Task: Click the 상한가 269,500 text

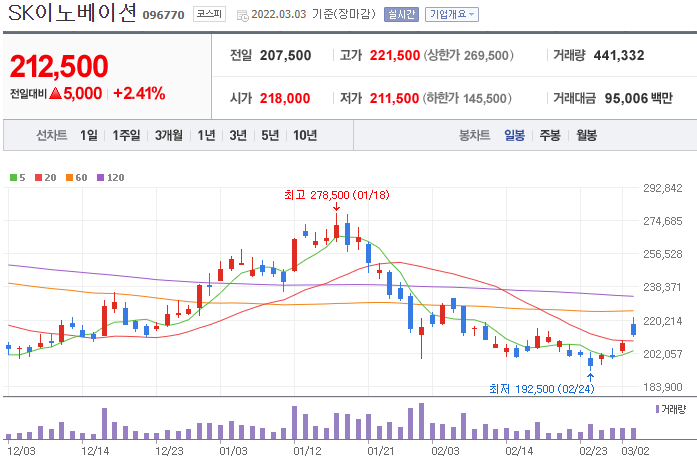Action: pos(469,56)
